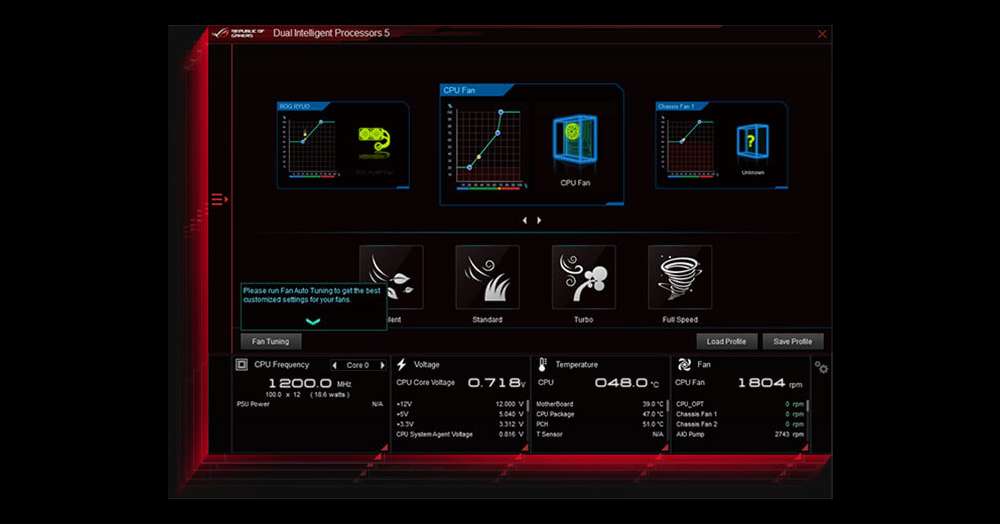The height and width of the screenshot is (524, 1000).
Task: Select the Turbo fan mode icon
Action: click(x=584, y=277)
